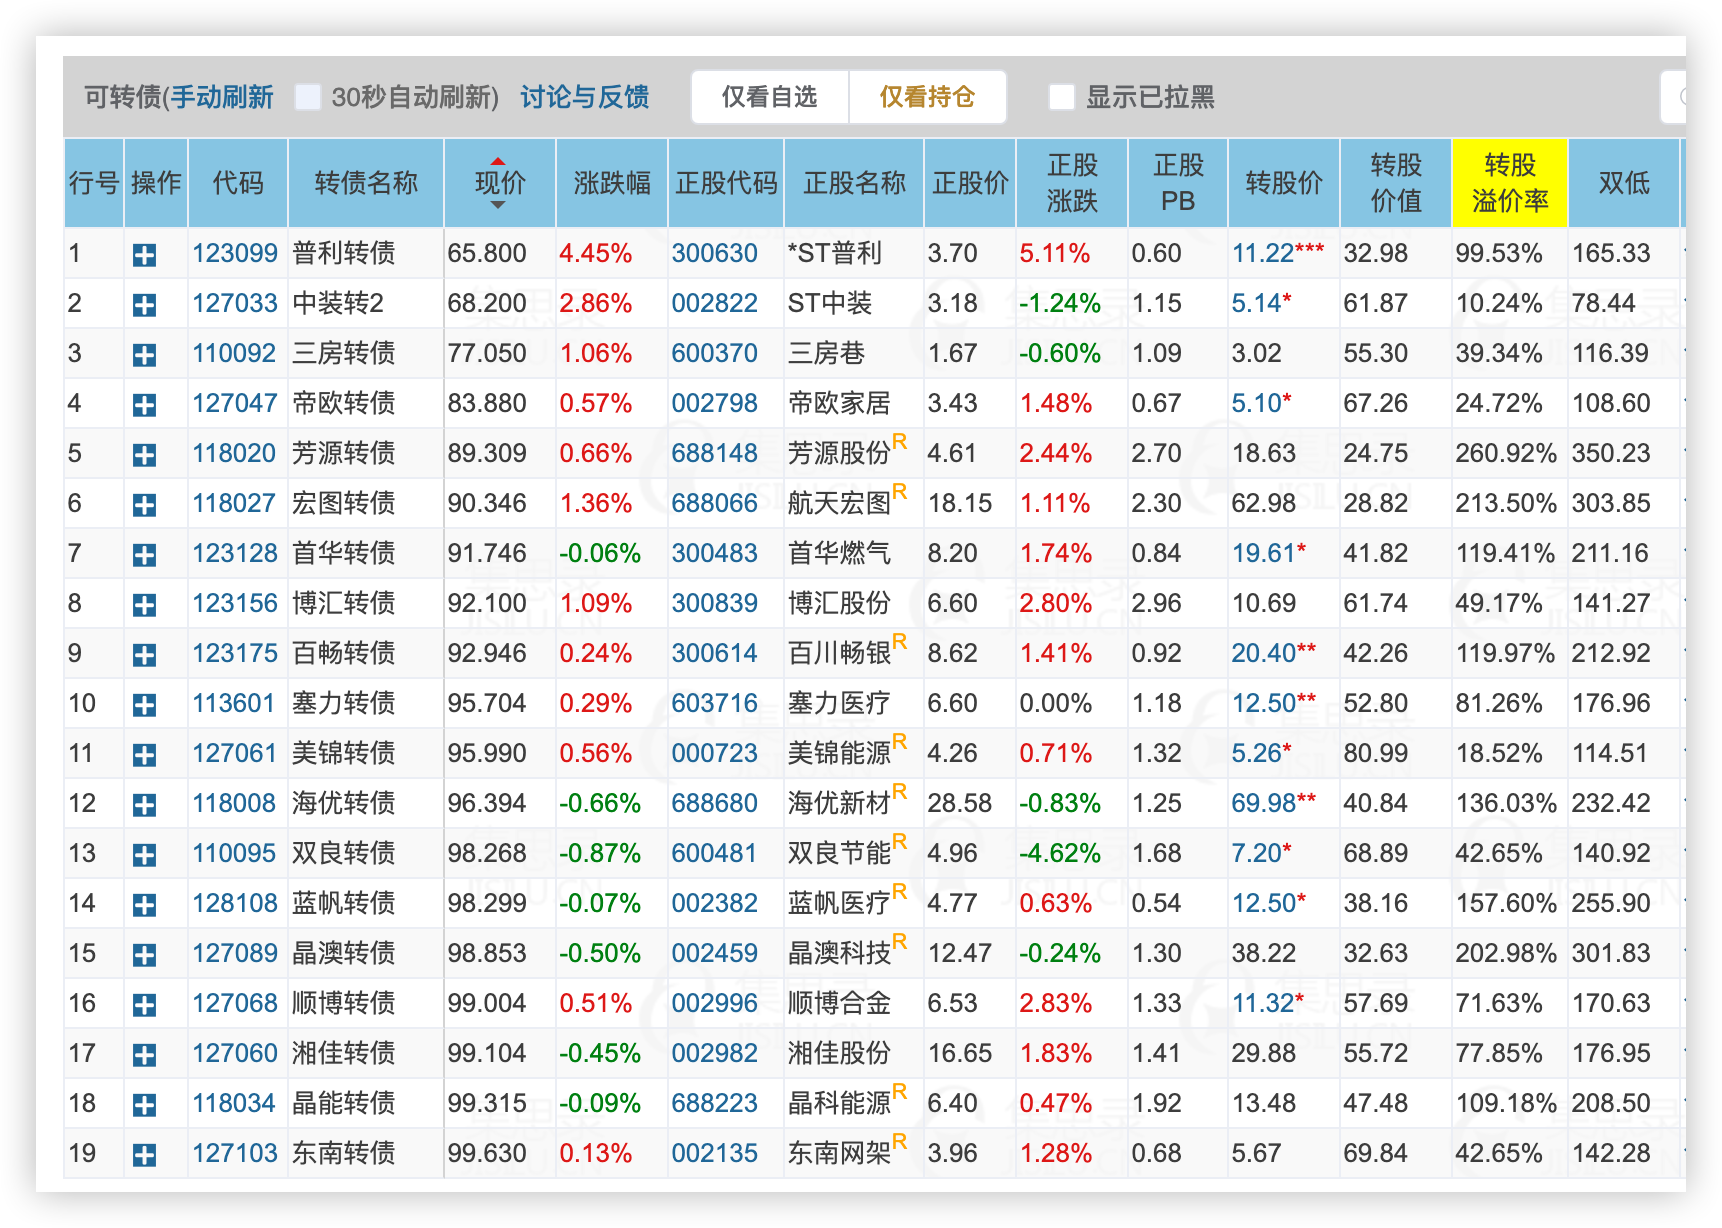Open bond code 123099 link
Image resolution: width=1722 pixels, height=1228 pixels.
(x=235, y=253)
